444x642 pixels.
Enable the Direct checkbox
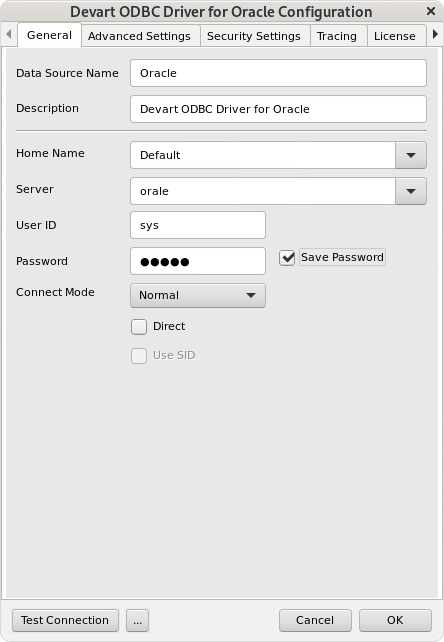(139, 327)
